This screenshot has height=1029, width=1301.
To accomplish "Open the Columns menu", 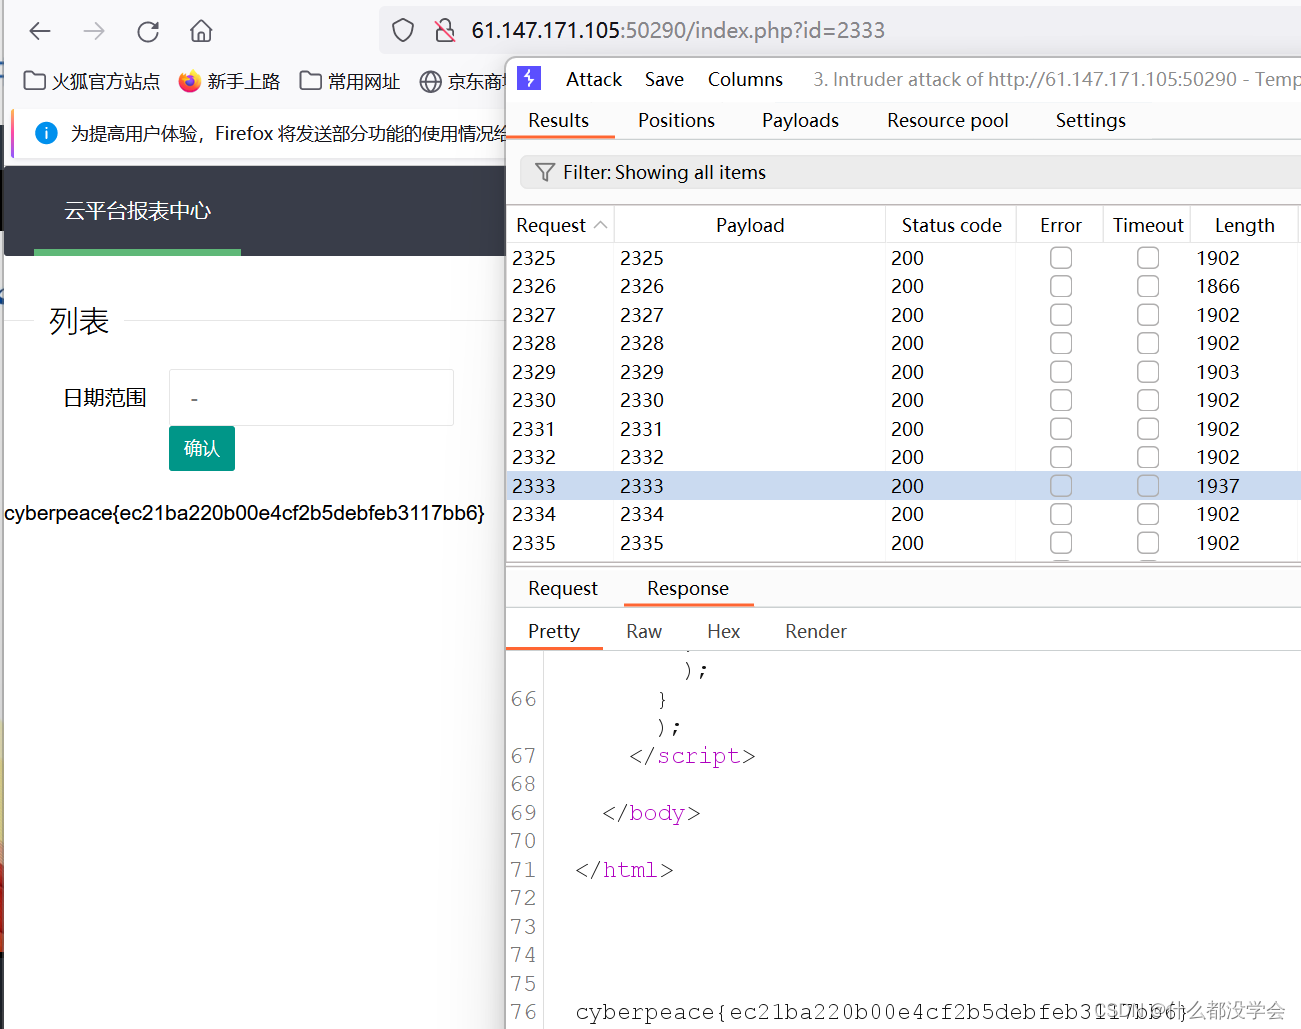I will 745,79.
